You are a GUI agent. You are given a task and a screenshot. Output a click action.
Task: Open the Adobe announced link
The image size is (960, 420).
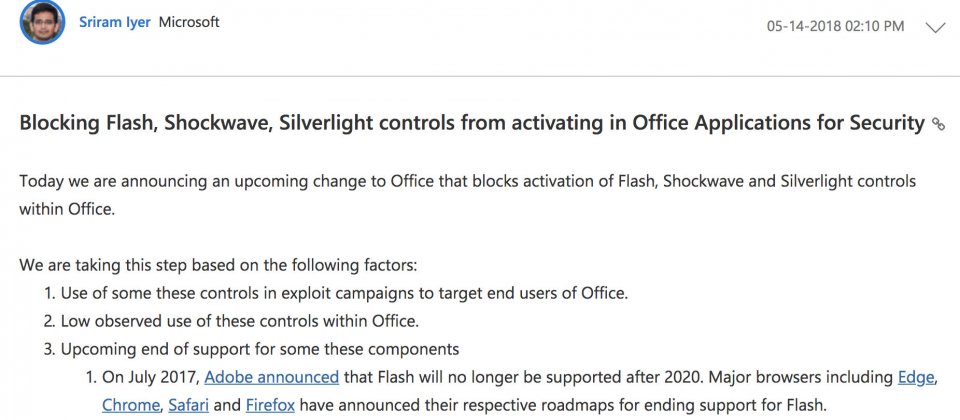(x=271, y=377)
